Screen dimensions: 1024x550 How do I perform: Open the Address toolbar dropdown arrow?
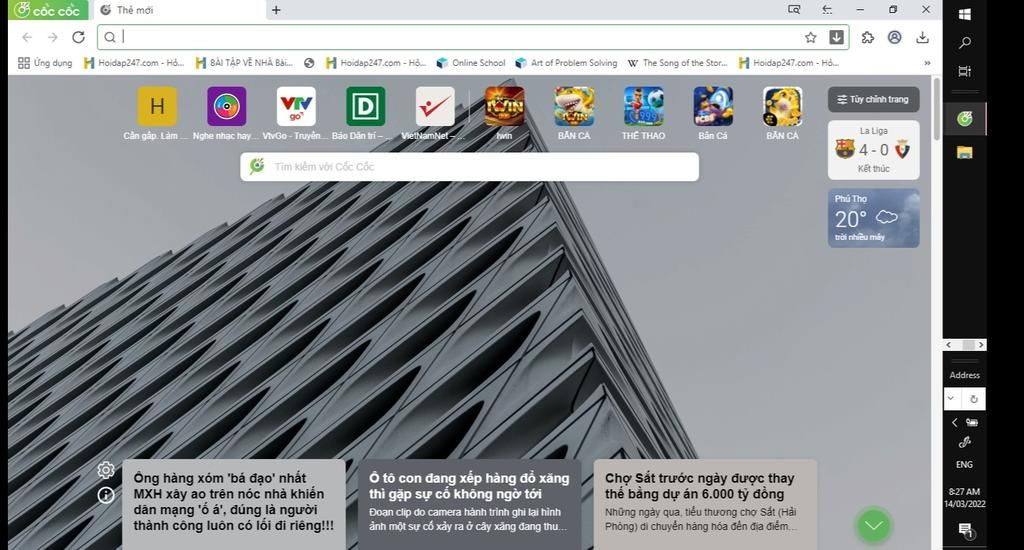[951, 398]
